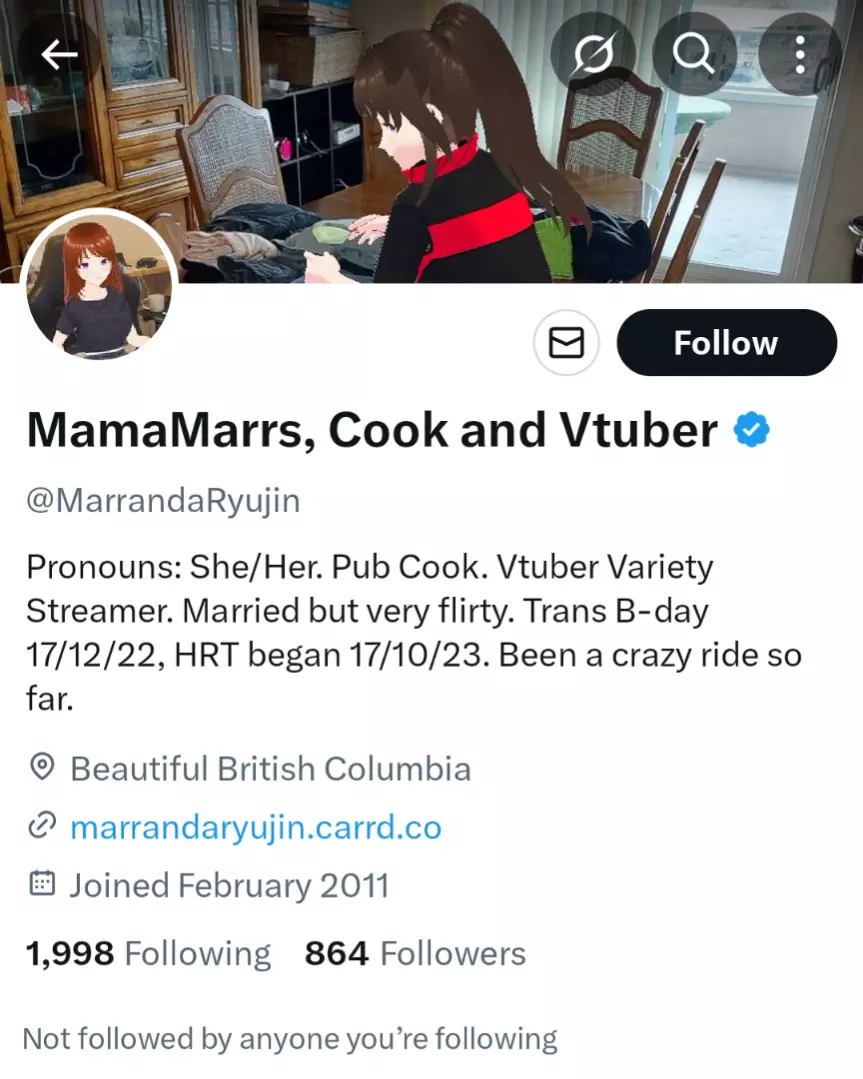
Task: Follow MamaMarrs with the Follow button
Action: point(726,343)
